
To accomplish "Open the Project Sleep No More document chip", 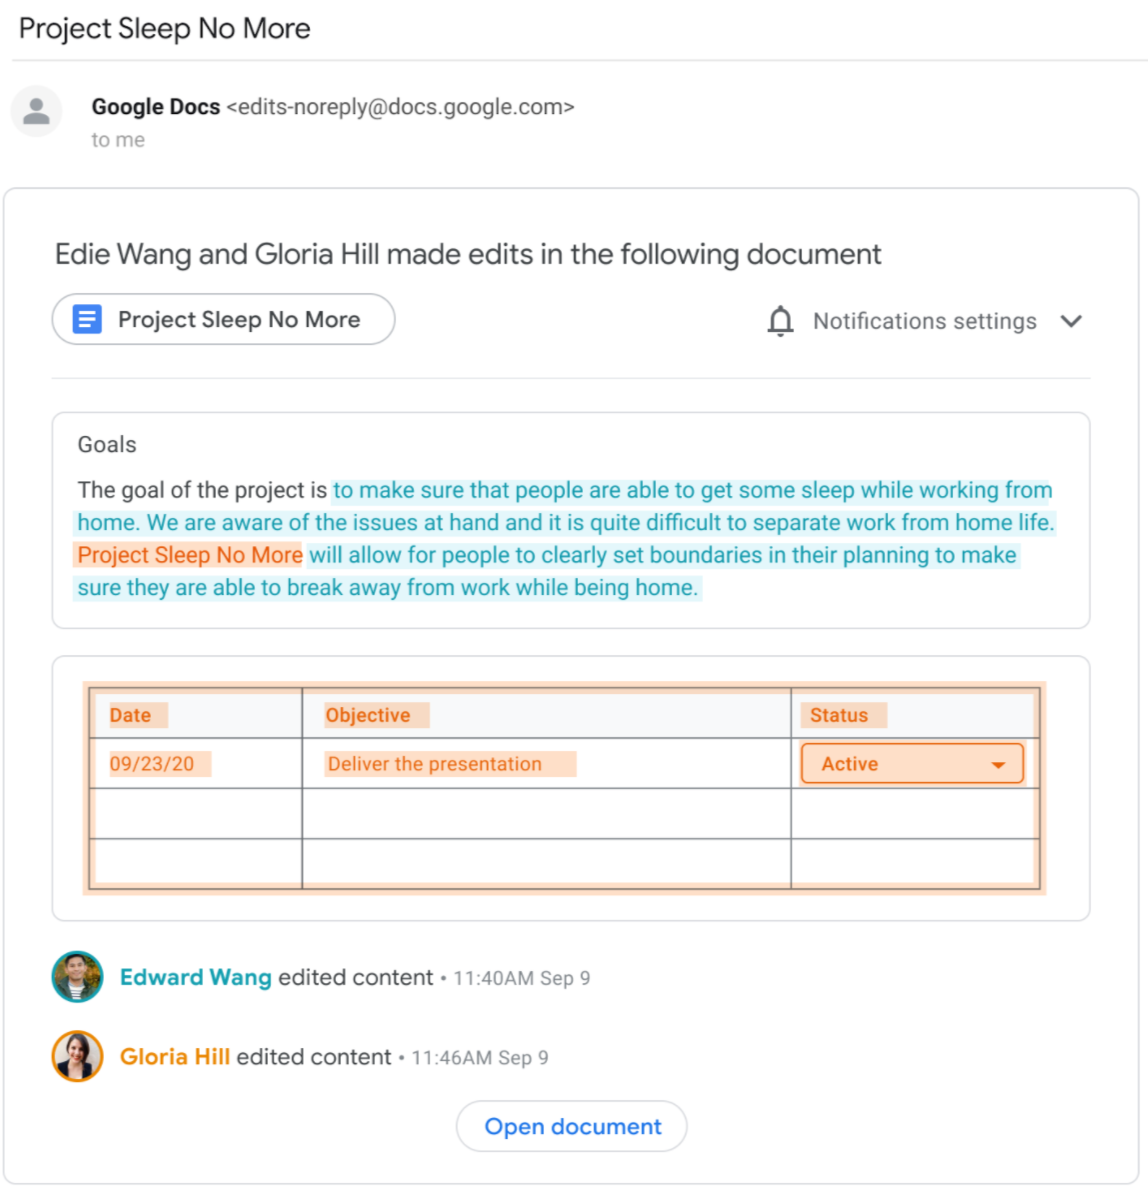I will click(223, 319).
